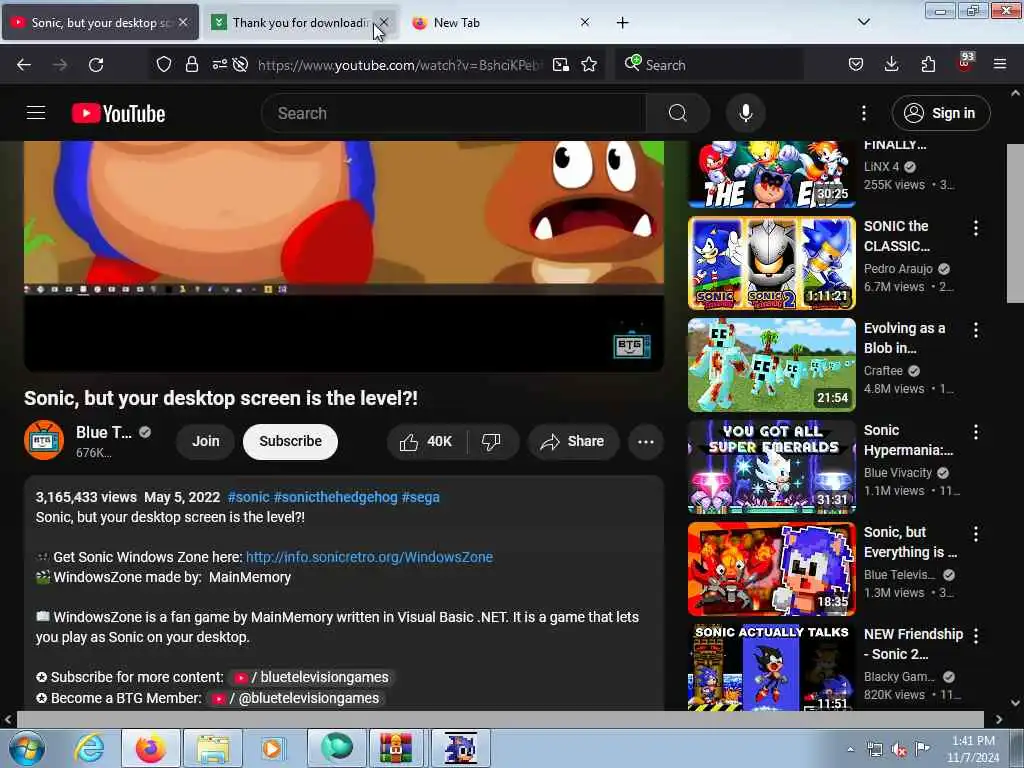Open more actions ellipsis next to Share
Image resolution: width=1024 pixels, height=768 pixels.
pyautogui.click(x=646, y=441)
